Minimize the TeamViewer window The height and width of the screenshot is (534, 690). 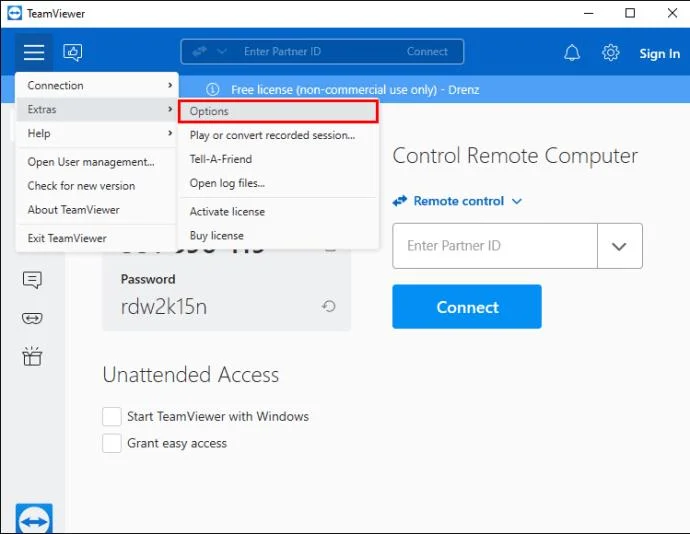(588, 13)
